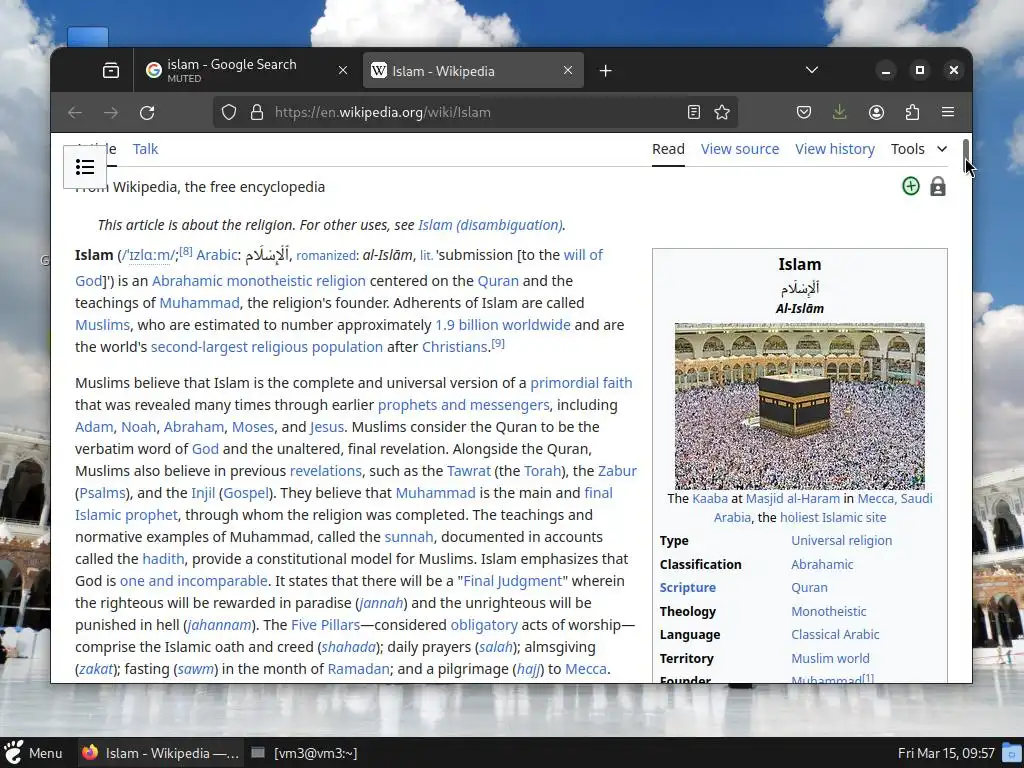Follow the Quran link in intro
The image size is (1024, 768).
click(498, 281)
